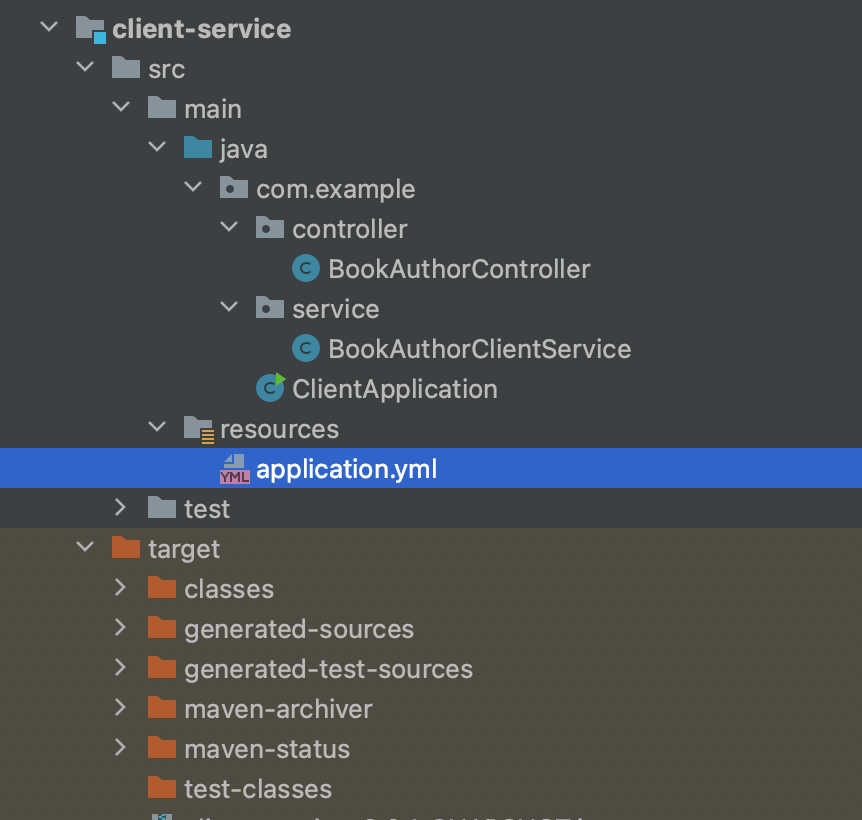862x820 pixels.
Task: Select the application.yml file name
Action: 346,470
